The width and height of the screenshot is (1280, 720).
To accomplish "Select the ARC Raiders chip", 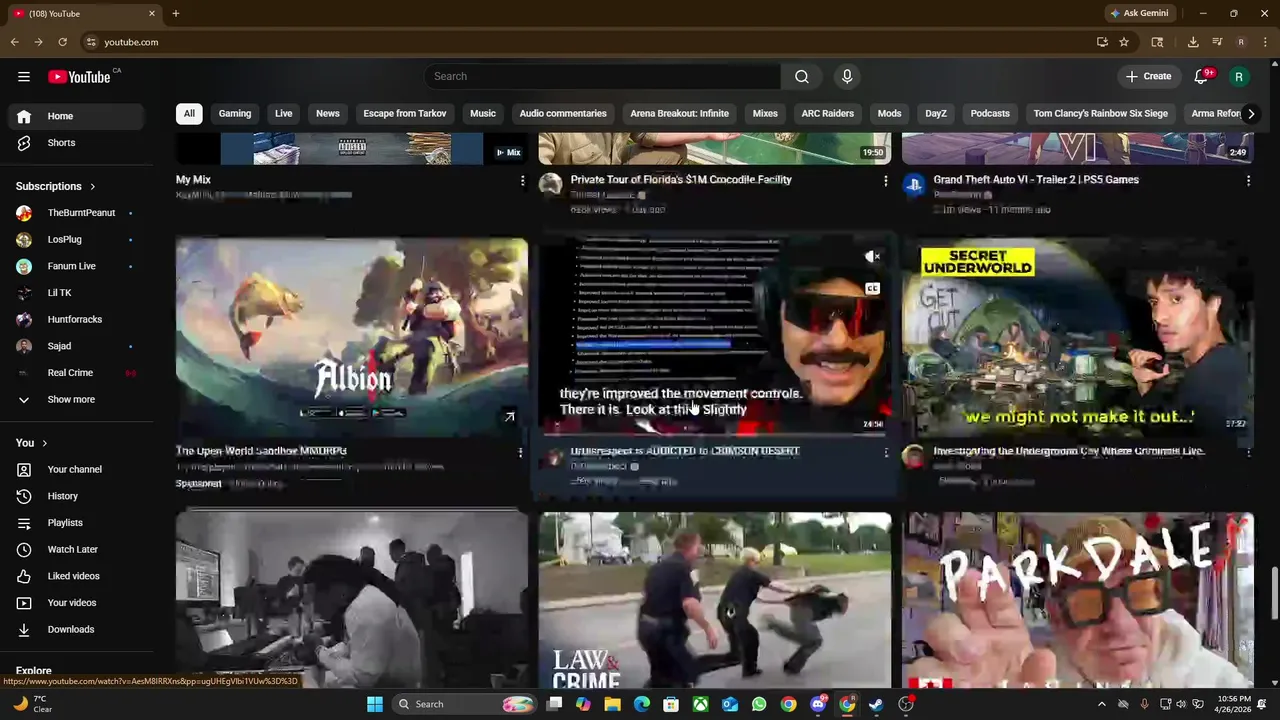I will click(x=828, y=114).
